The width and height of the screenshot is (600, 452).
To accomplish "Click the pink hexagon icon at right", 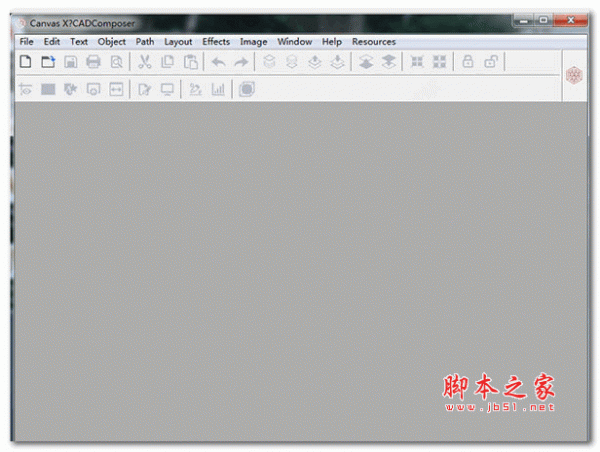I will tap(574, 75).
